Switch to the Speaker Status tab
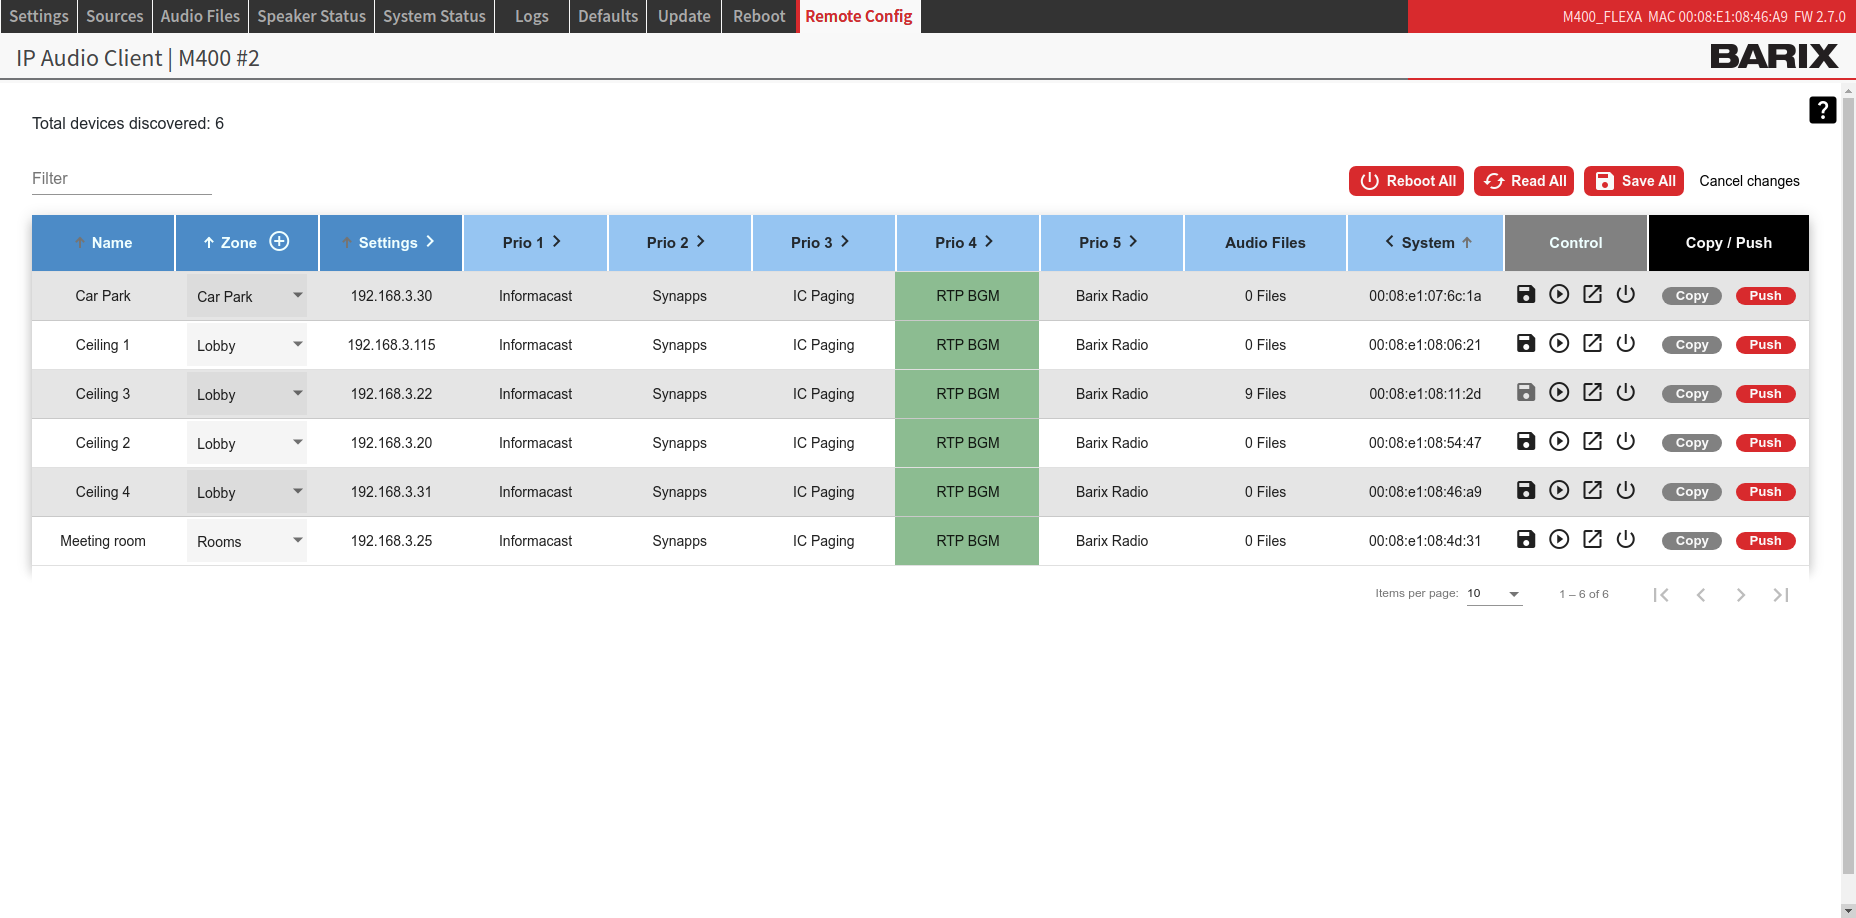Image resolution: width=1856 pixels, height=918 pixels. pyautogui.click(x=311, y=16)
